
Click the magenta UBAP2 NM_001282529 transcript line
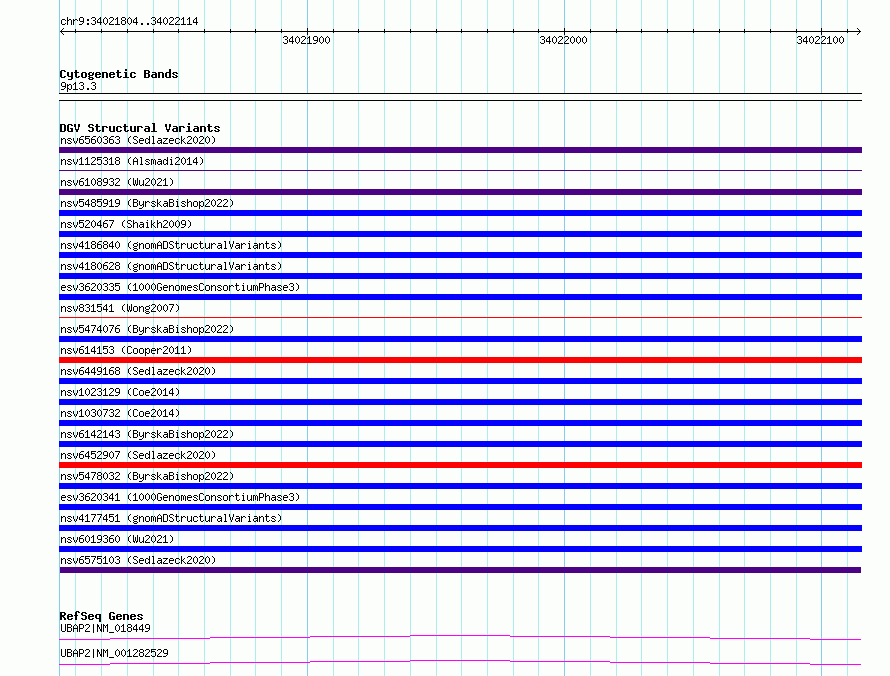click(460, 662)
